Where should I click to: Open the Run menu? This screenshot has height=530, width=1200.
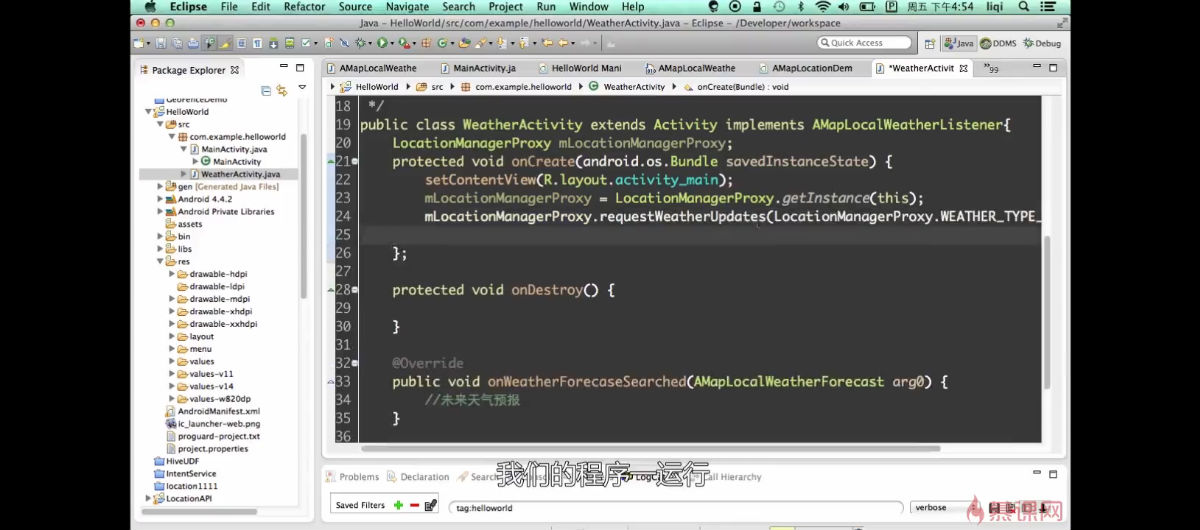pos(546,7)
